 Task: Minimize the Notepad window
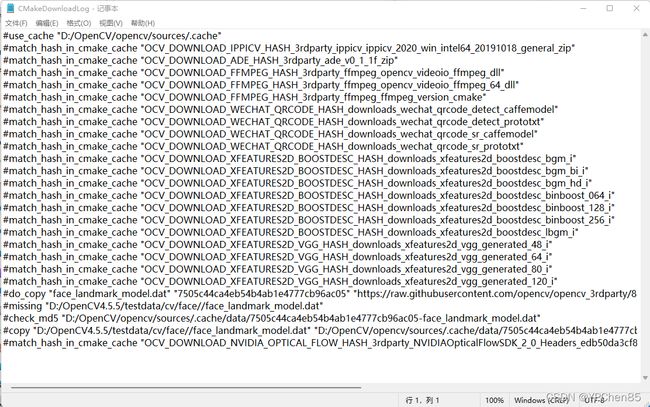point(583,8)
